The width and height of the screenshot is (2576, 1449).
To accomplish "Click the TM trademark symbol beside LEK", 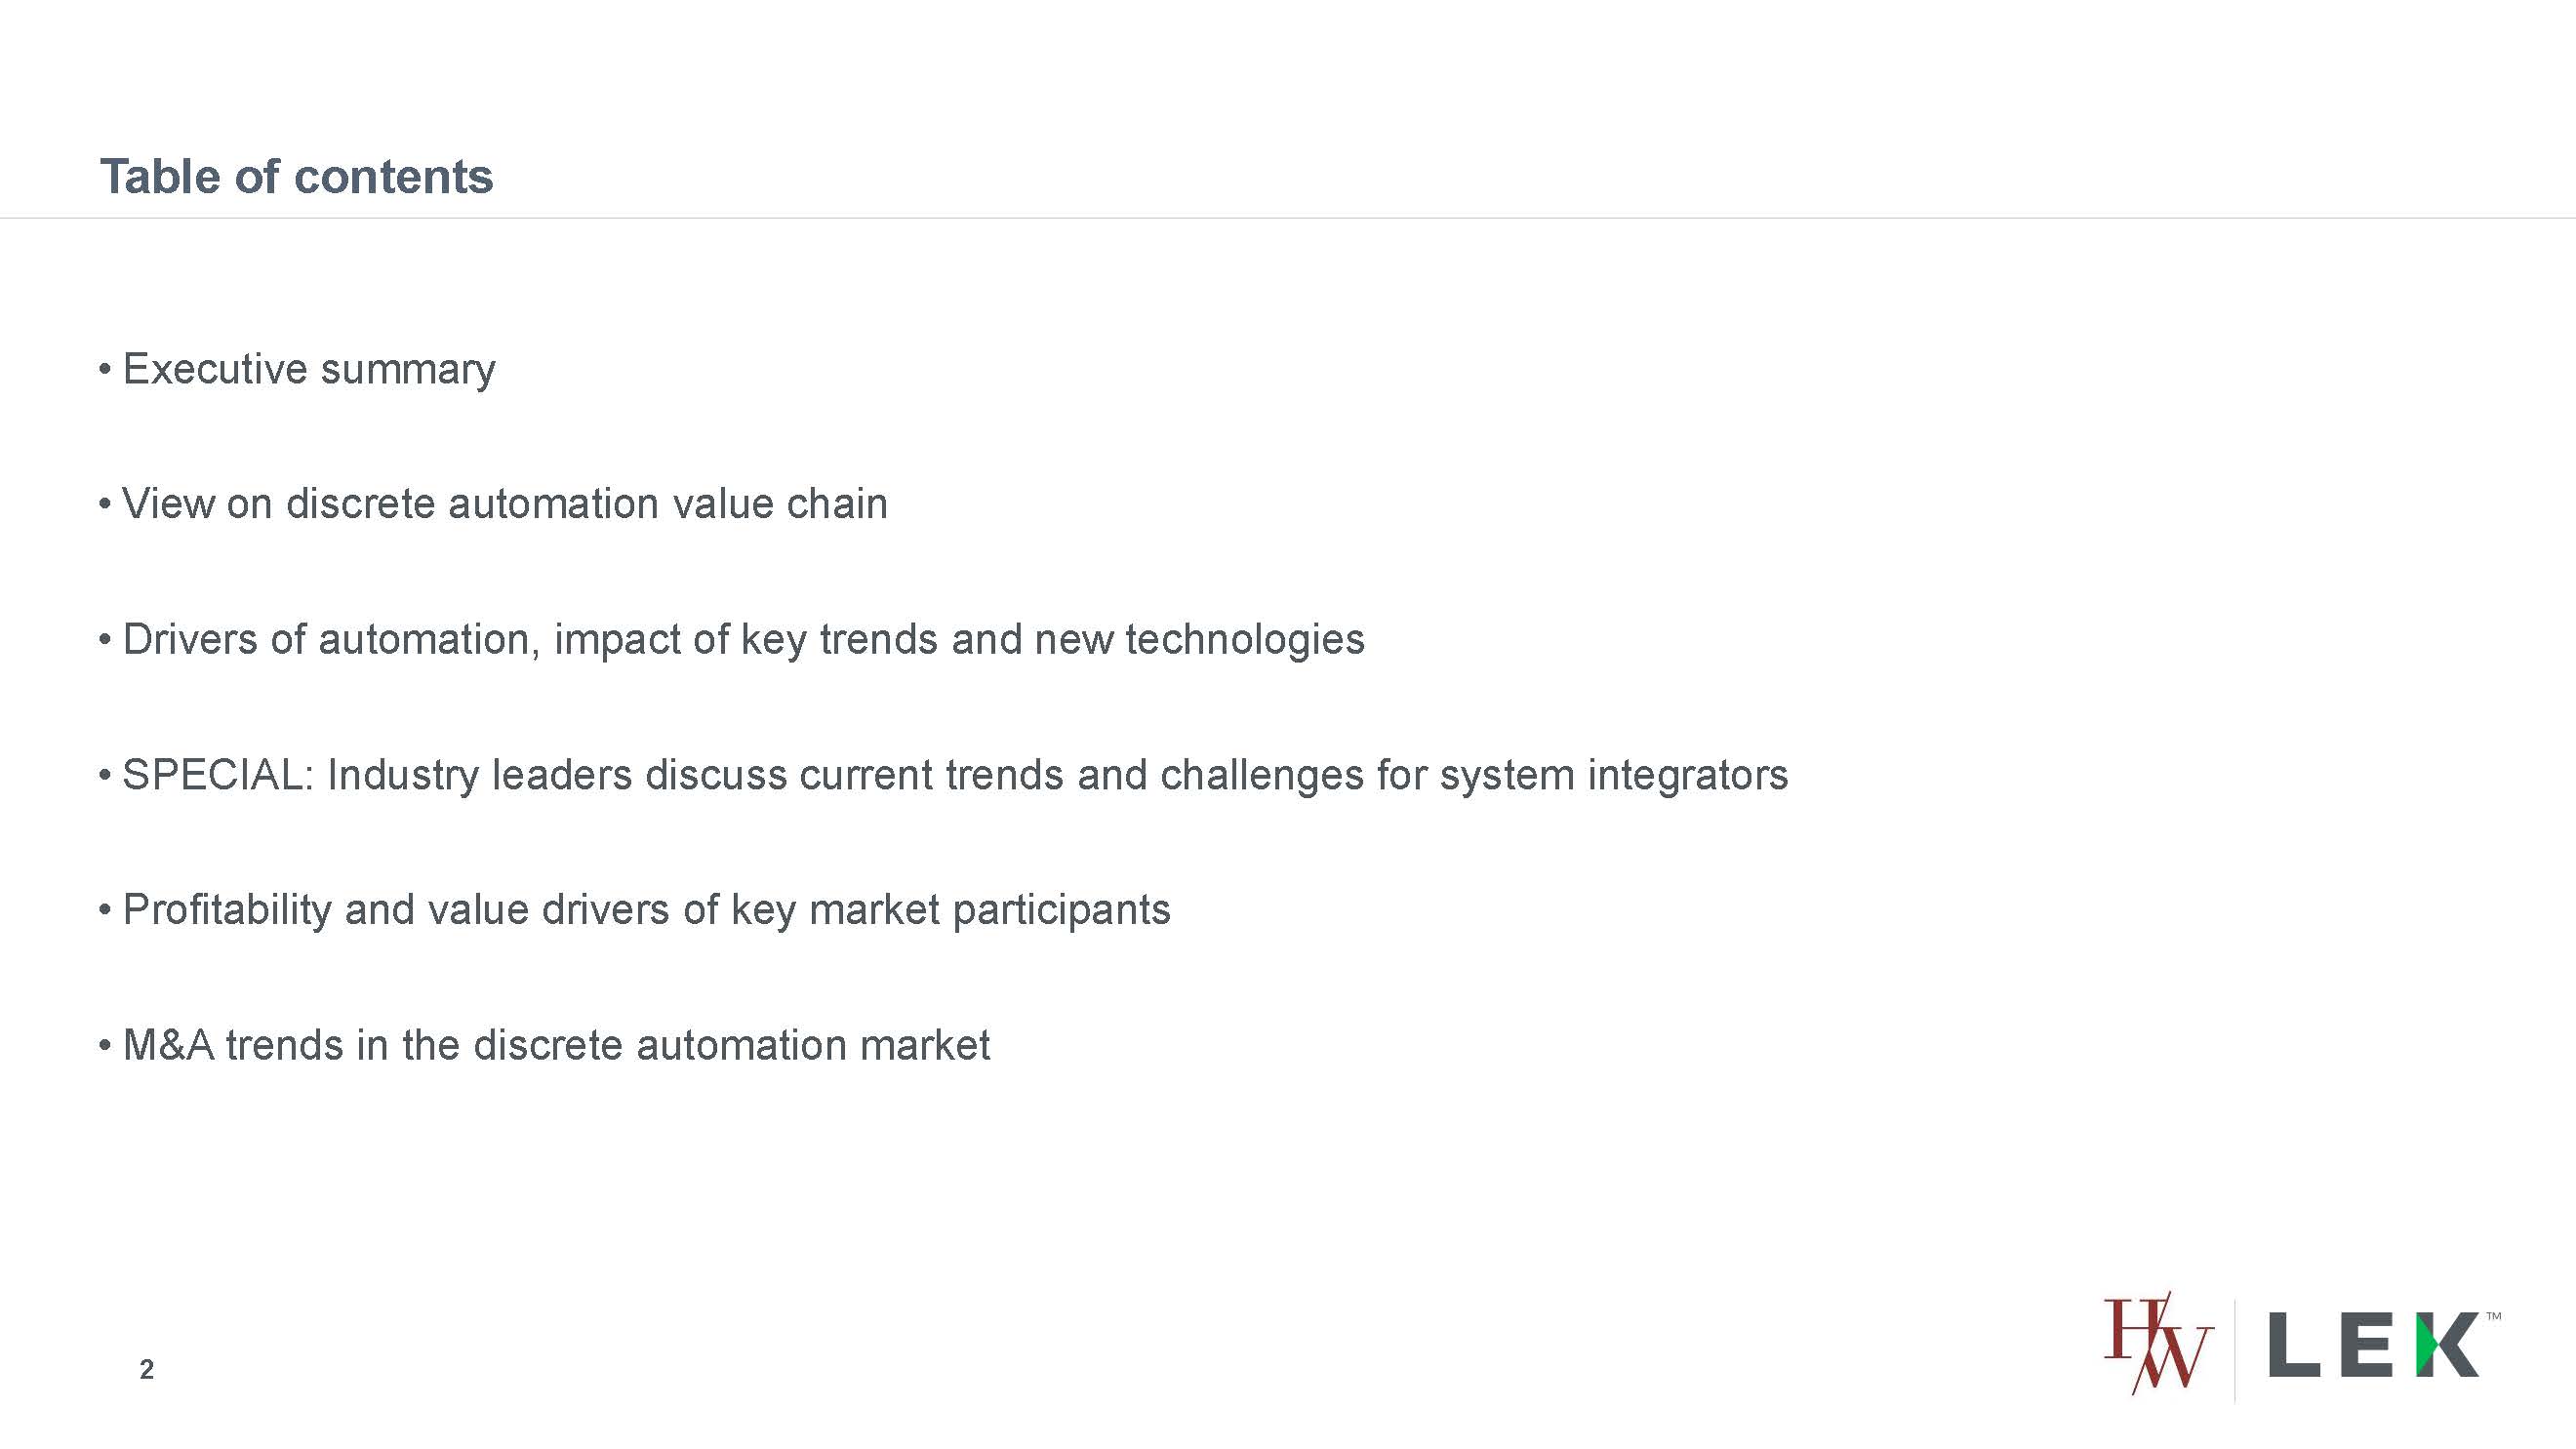I will coord(2493,1317).
